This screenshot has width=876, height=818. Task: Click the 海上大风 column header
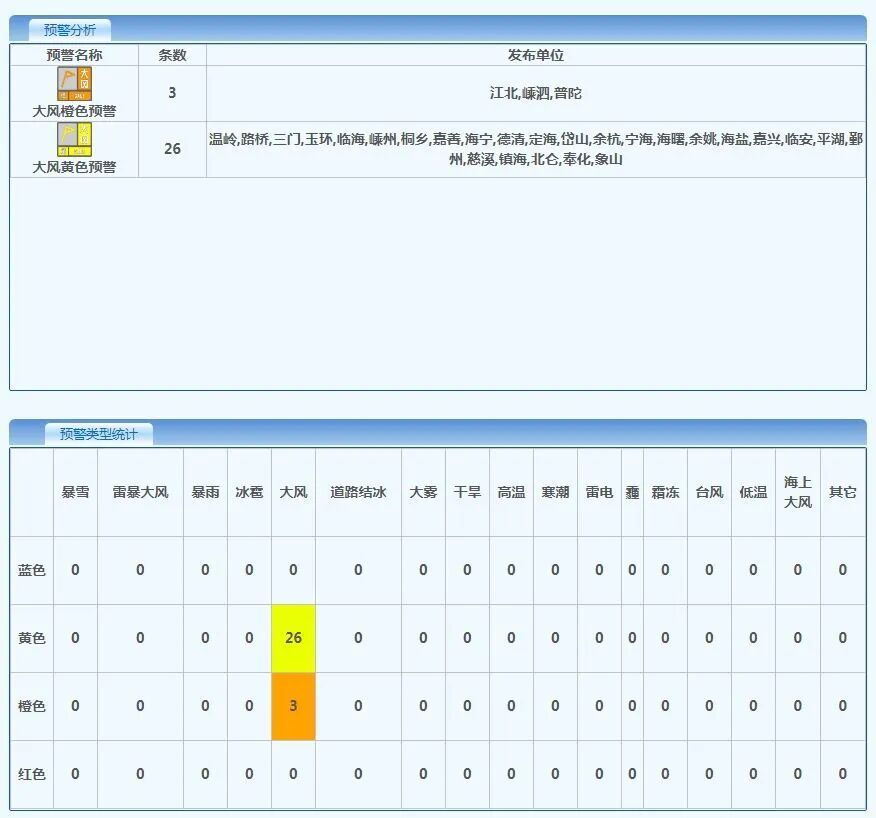797,491
